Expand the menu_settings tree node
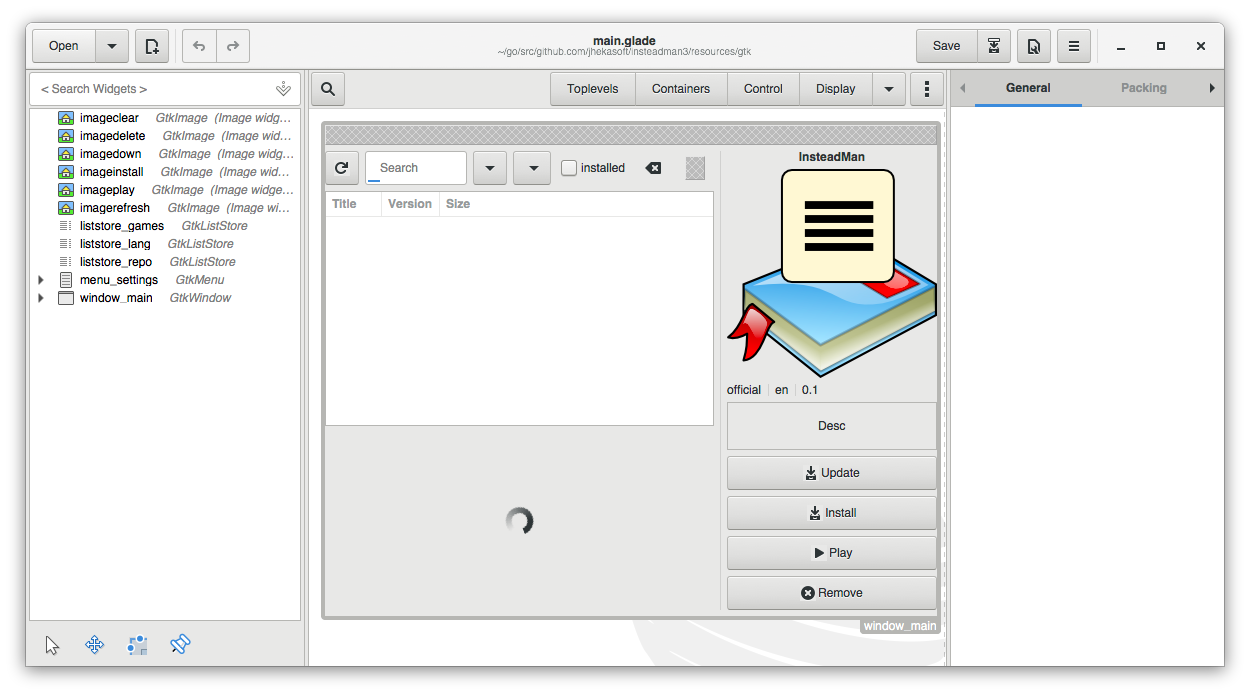Image resolution: width=1250 pixels, height=695 pixels. click(x=41, y=280)
